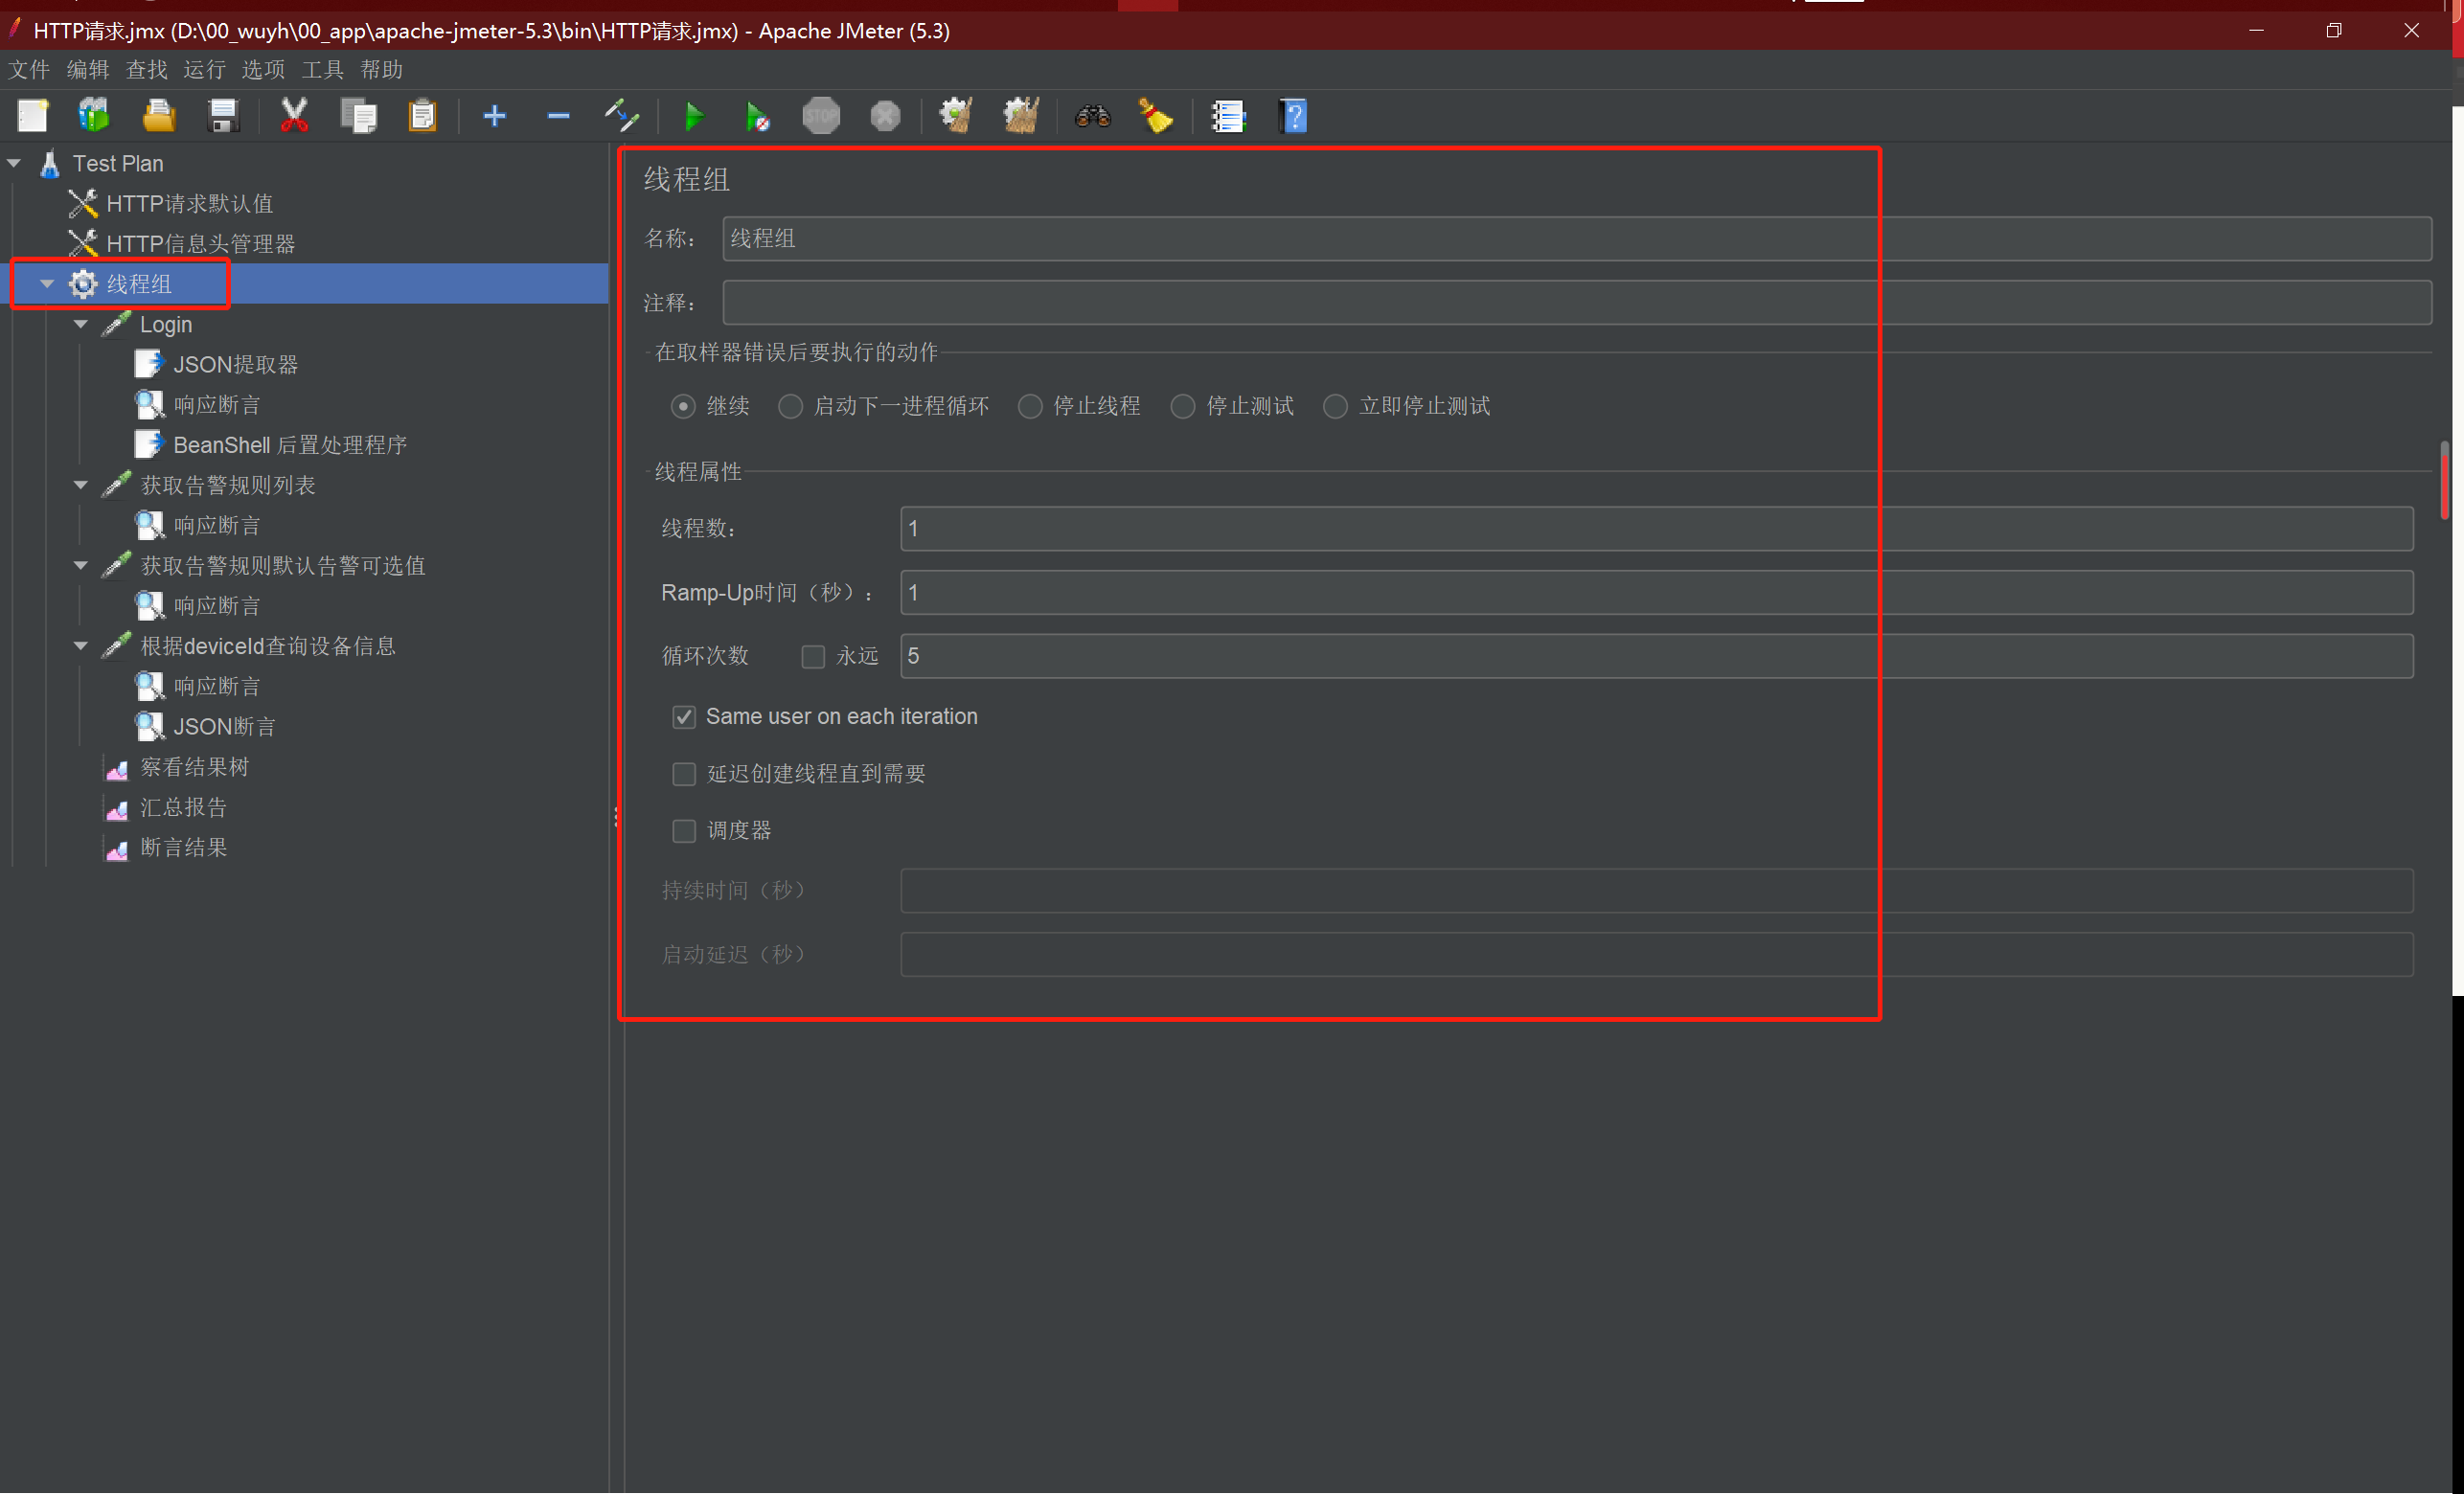Select BeanShell 后置处理程序 tree item
This screenshot has width=2464, height=1494.
[x=290, y=445]
